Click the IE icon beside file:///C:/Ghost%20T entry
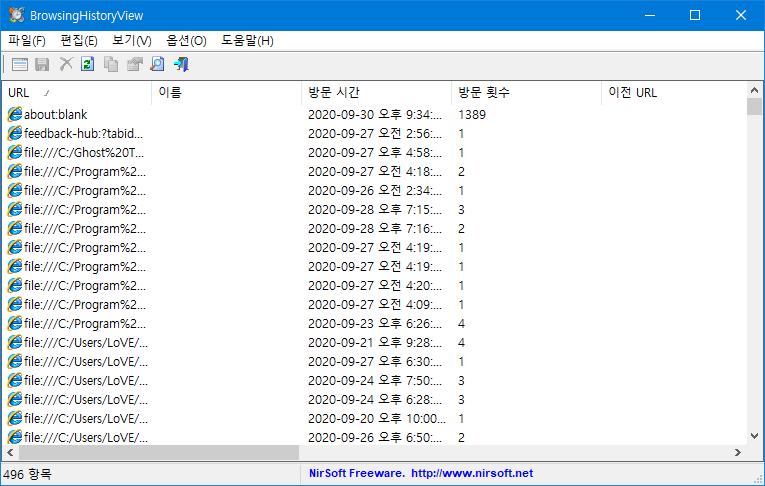Screen dimensions: 765x486 tap(15, 152)
